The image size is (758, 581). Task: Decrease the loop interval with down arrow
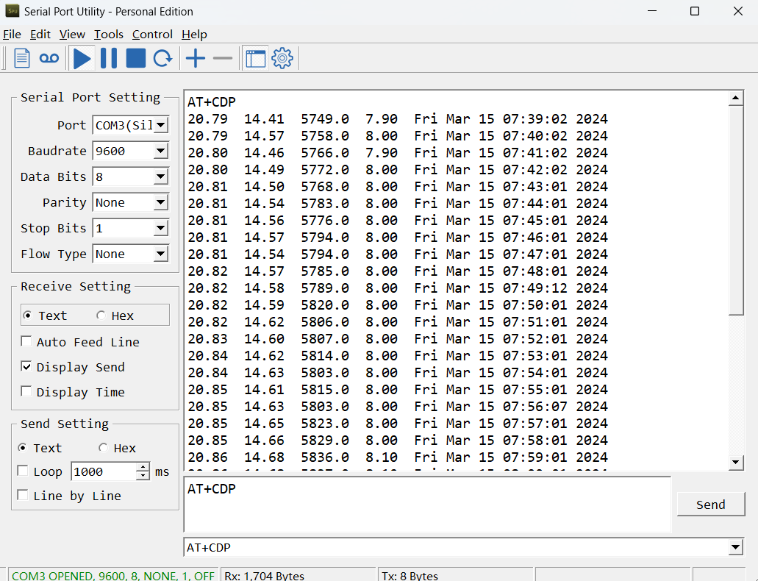(x=143, y=476)
